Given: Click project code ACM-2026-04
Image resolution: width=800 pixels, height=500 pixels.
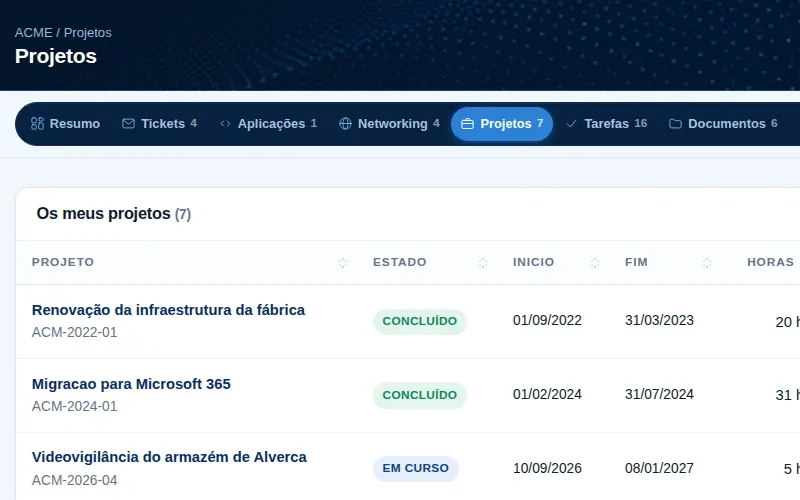Looking at the screenshot, I should (74, 481).
